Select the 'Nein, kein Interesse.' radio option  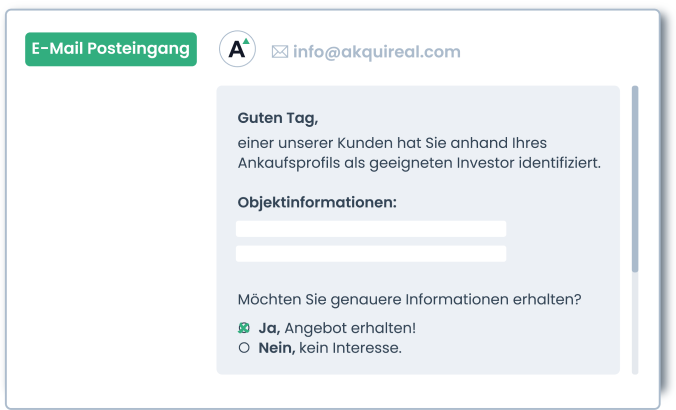(x=244, y=347)
